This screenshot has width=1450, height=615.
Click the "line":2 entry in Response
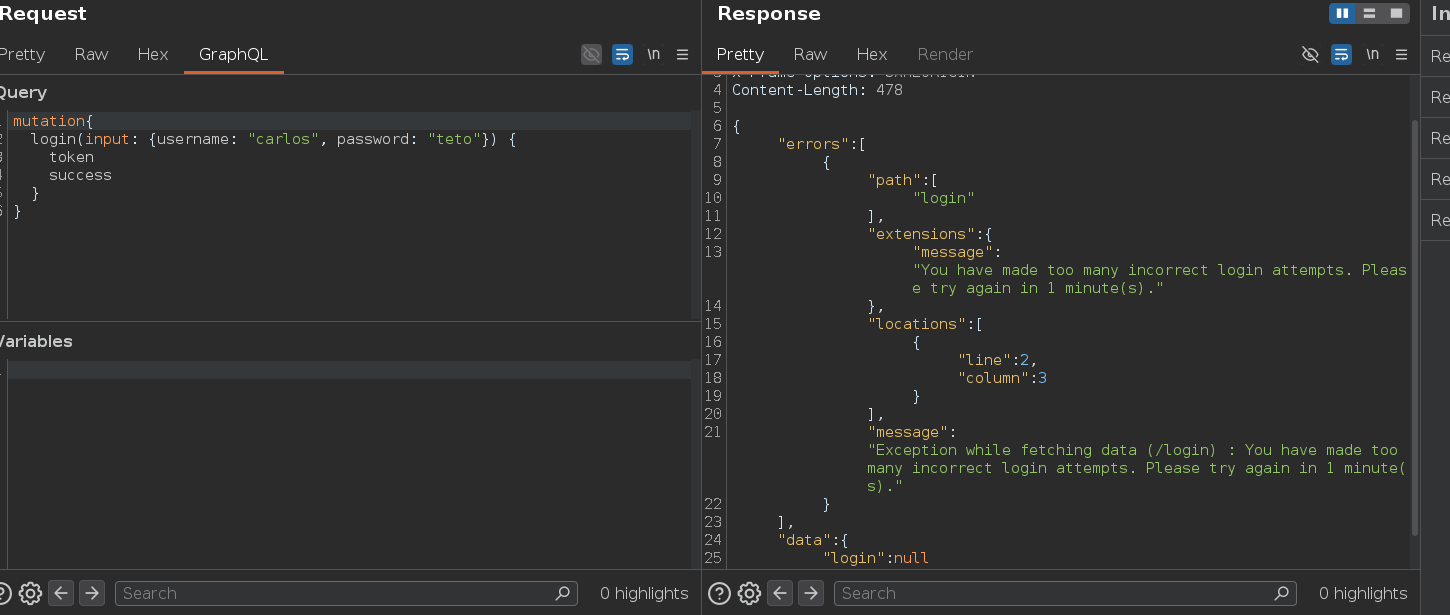click(998, 360)
